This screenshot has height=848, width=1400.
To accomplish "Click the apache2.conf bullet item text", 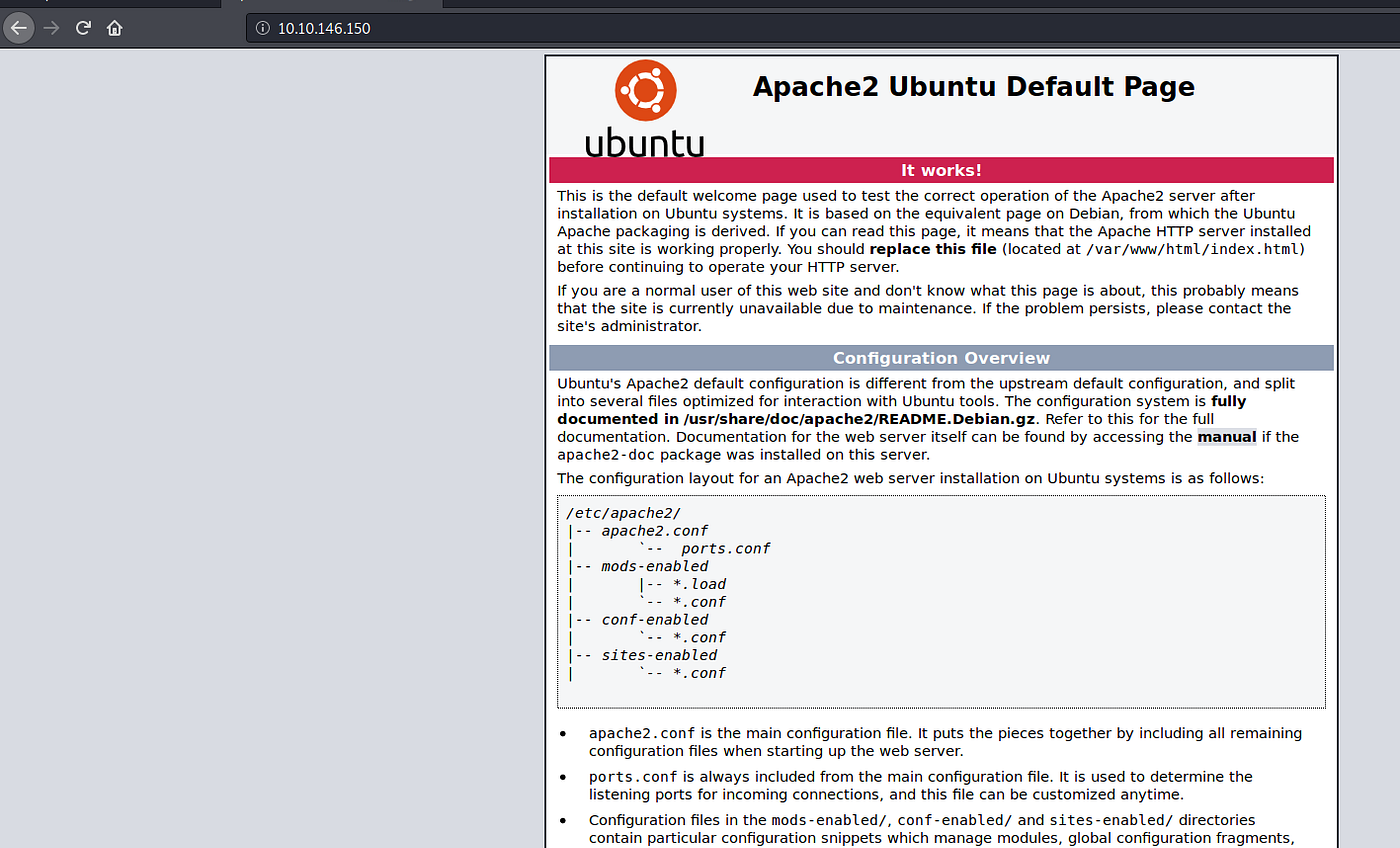I will click(945, 742).
